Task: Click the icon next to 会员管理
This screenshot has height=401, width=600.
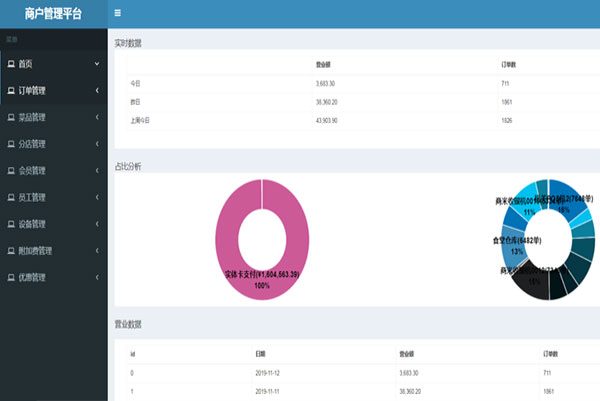Action: click(11, 170)
